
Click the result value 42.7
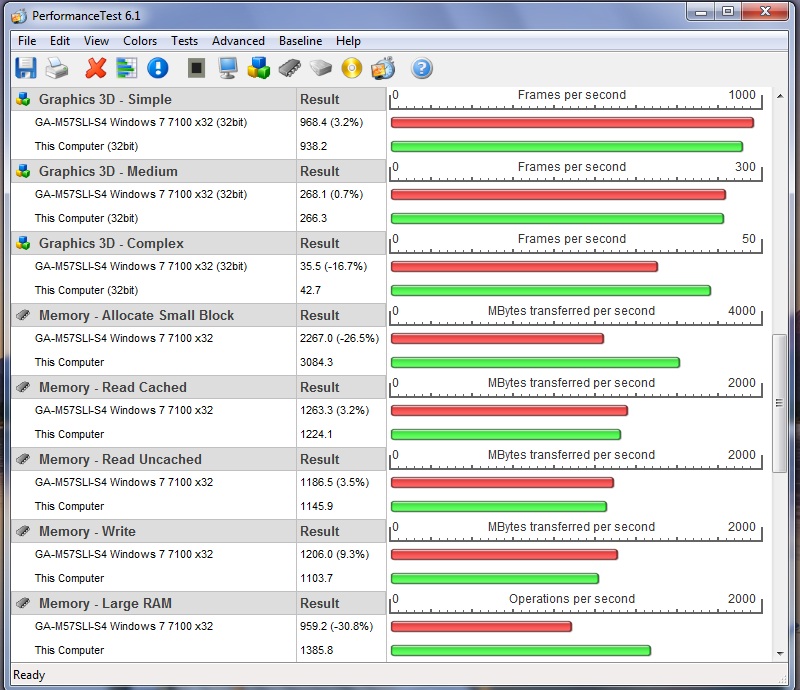click(x=310, y=290)
